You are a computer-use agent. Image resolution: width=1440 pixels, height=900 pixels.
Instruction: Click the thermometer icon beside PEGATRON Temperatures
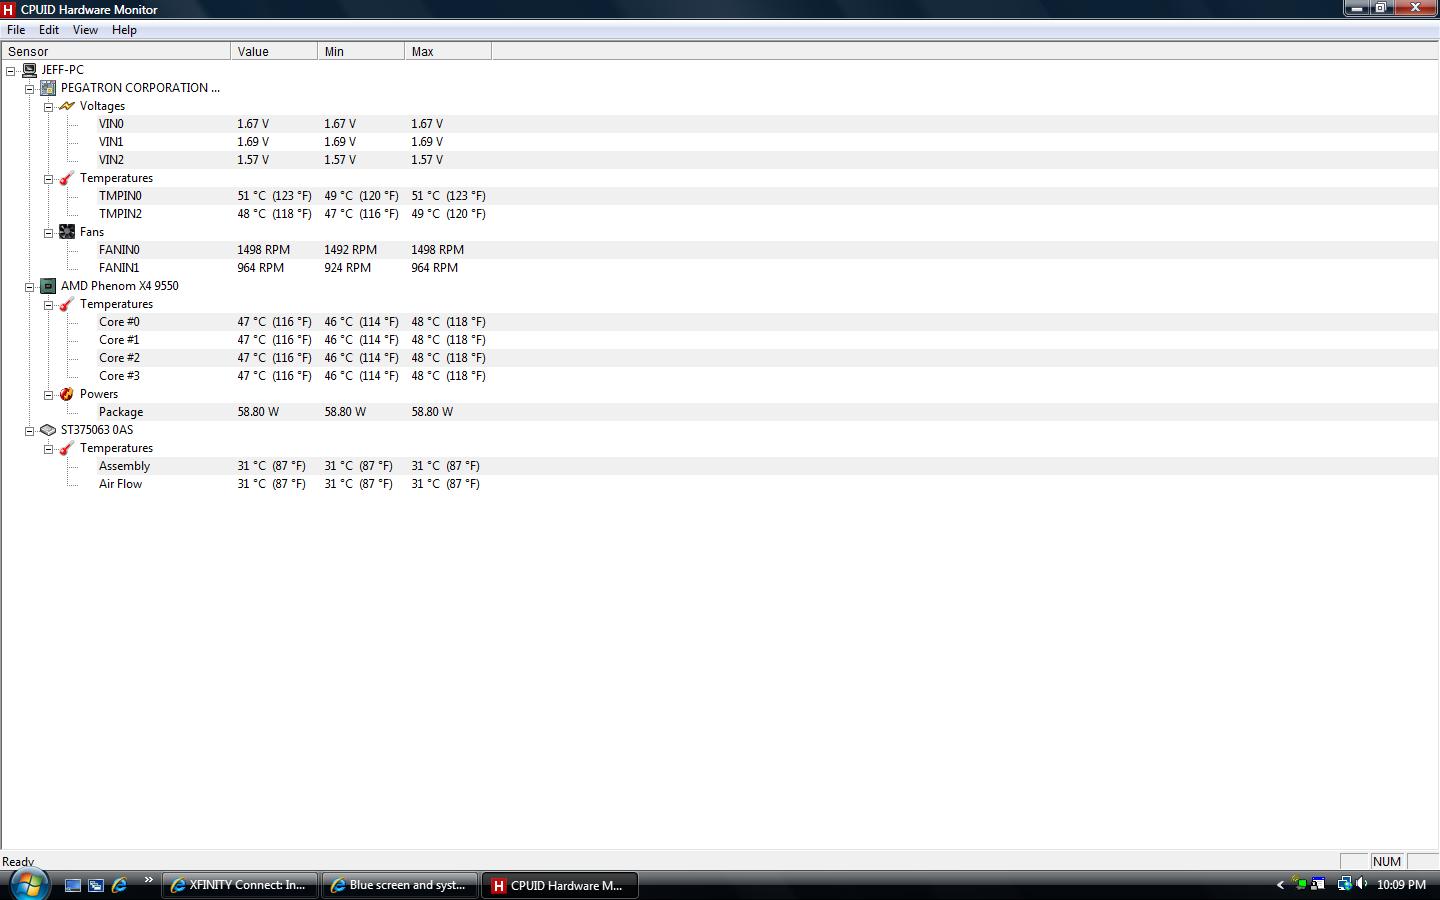67,178
